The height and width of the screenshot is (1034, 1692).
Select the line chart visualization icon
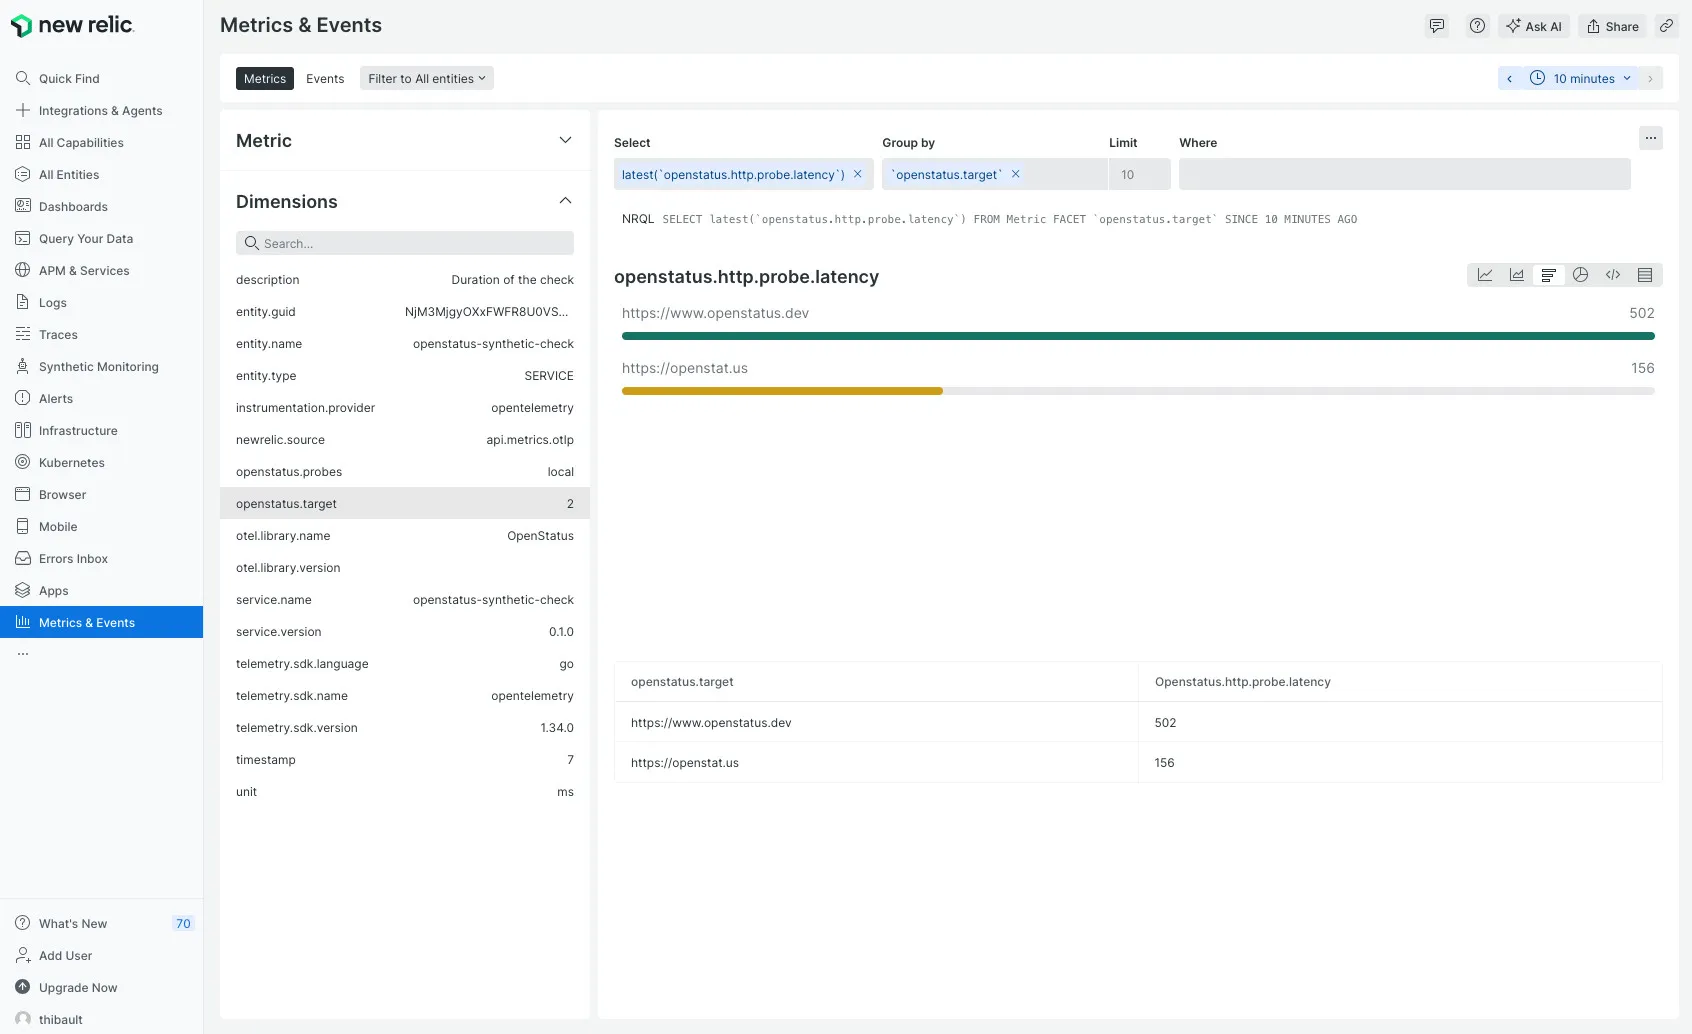(x=1485, y=275)
